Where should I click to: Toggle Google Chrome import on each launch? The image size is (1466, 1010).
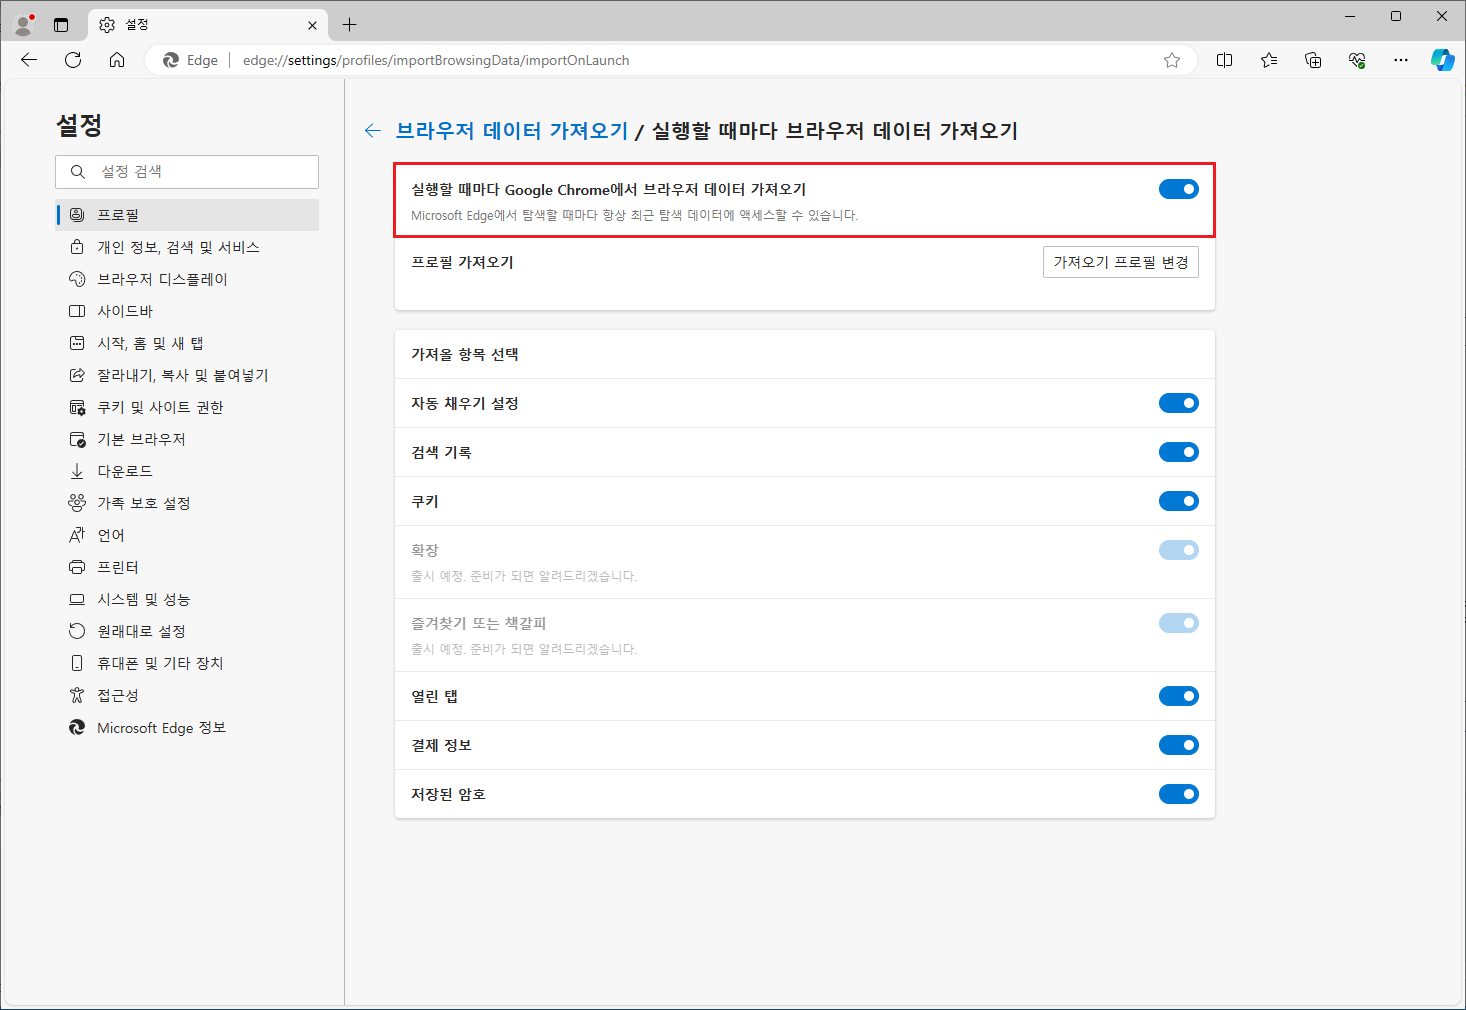1179,189
